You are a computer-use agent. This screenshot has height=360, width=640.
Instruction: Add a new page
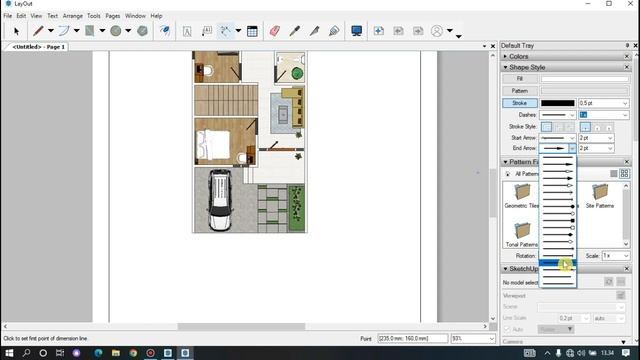pos(378,31)
